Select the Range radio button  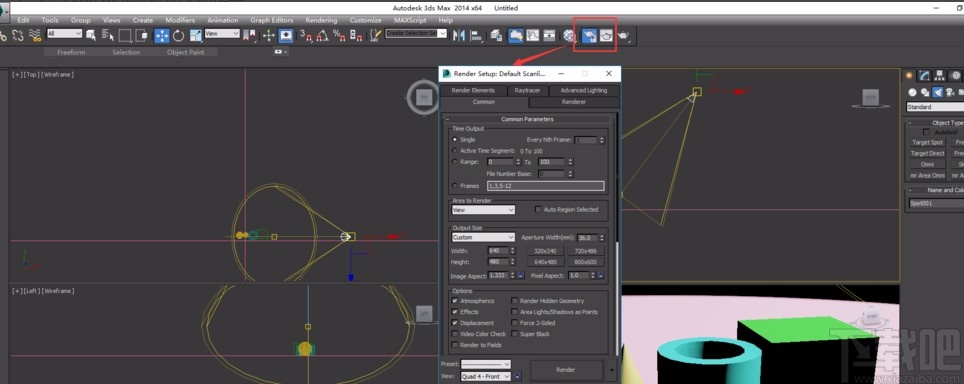(x=455, y=162)
